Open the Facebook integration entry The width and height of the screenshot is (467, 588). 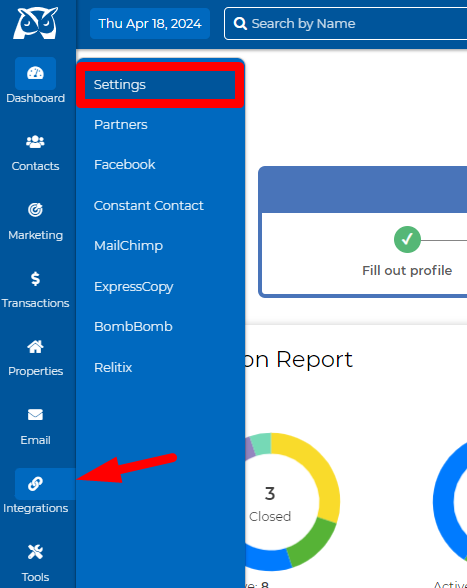point(125,165)
